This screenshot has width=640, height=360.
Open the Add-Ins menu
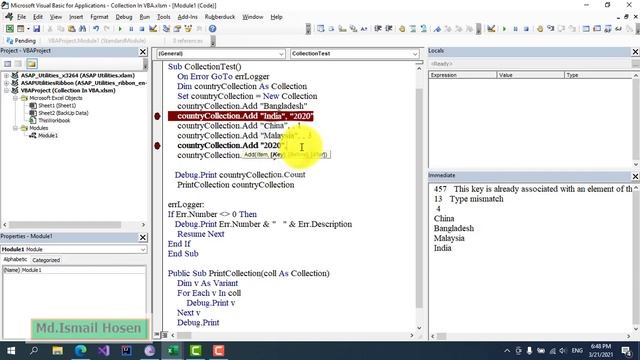187,17
